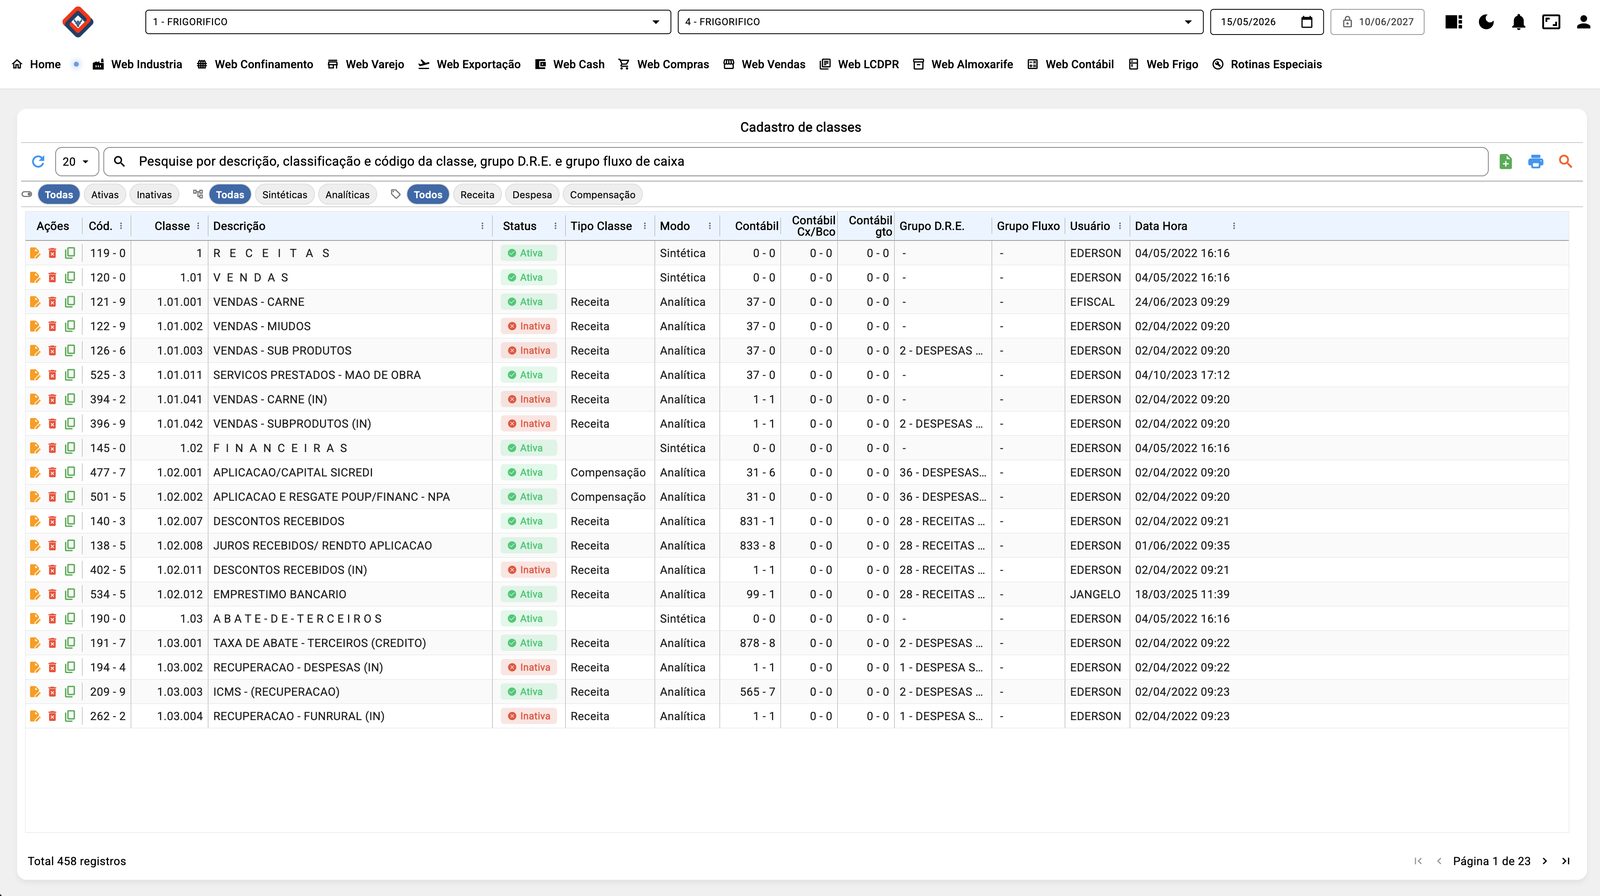This screenshot has height=896, width=1600.
Task: Edit row 122 - 9 VENDAS - MIUDOS
Action: click(35, 326)
